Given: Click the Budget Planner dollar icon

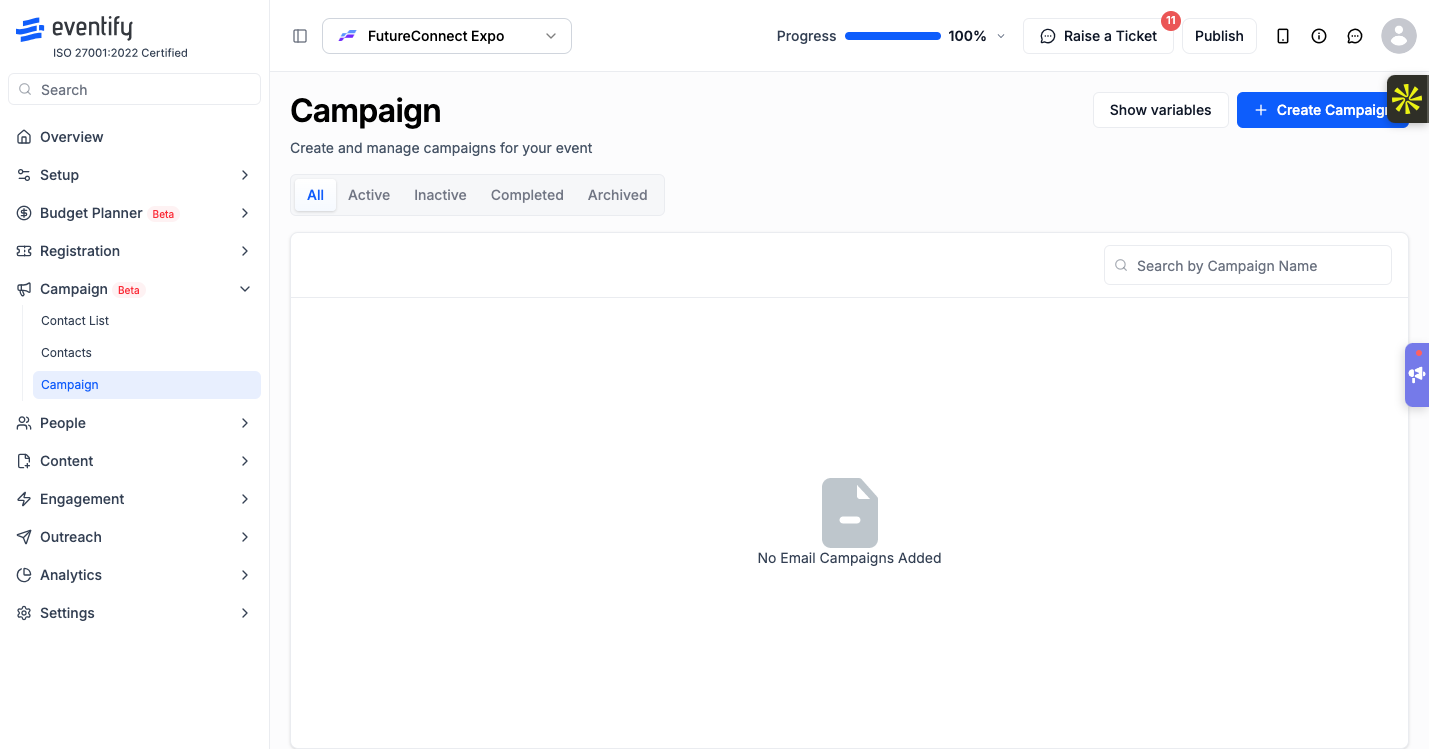Looking at the screenshot, I should coord(24,213).
